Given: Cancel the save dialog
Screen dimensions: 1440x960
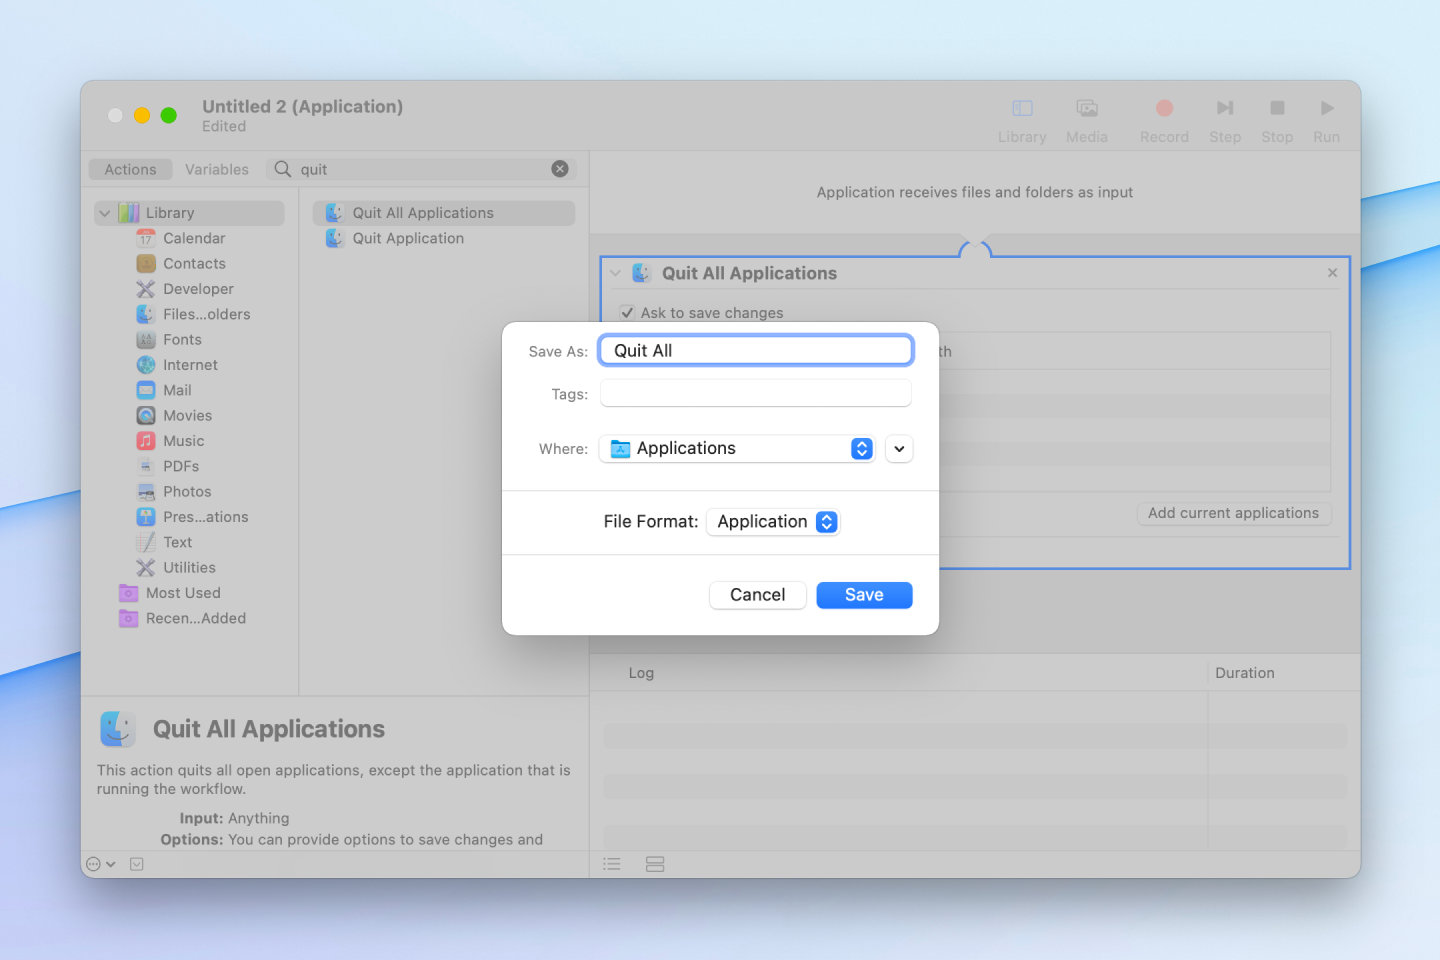Looking at the screenshot, I should [757, 595].
